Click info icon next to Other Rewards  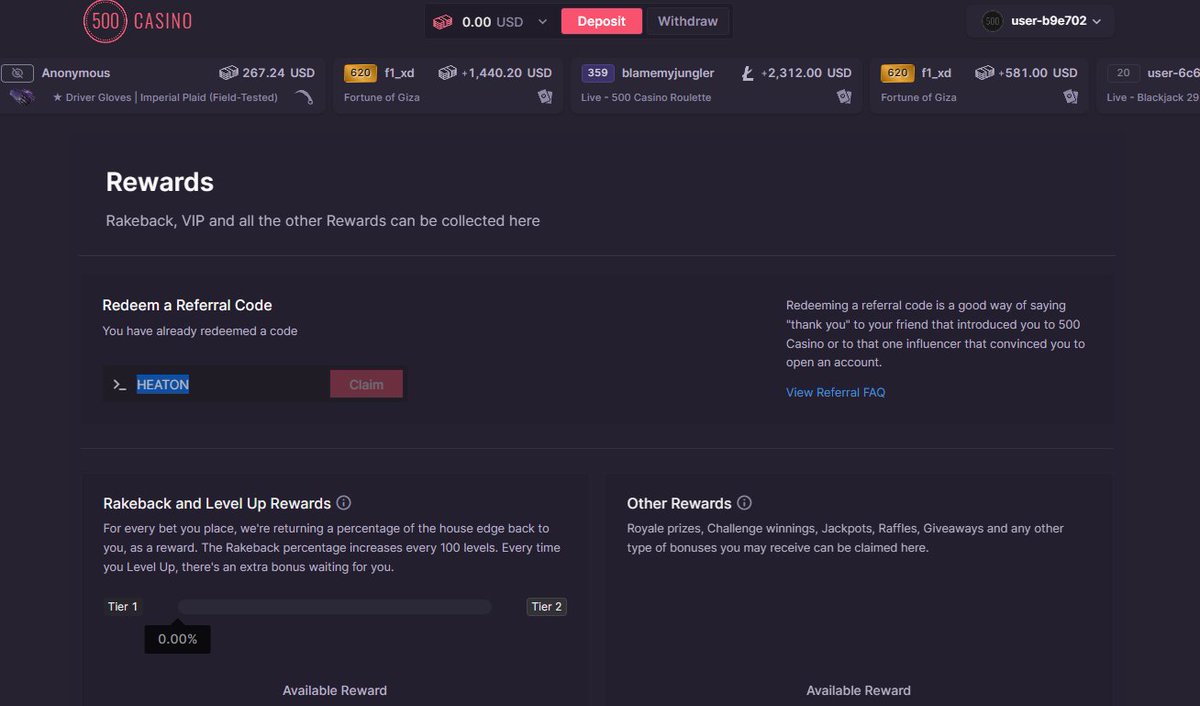(744, 503)
